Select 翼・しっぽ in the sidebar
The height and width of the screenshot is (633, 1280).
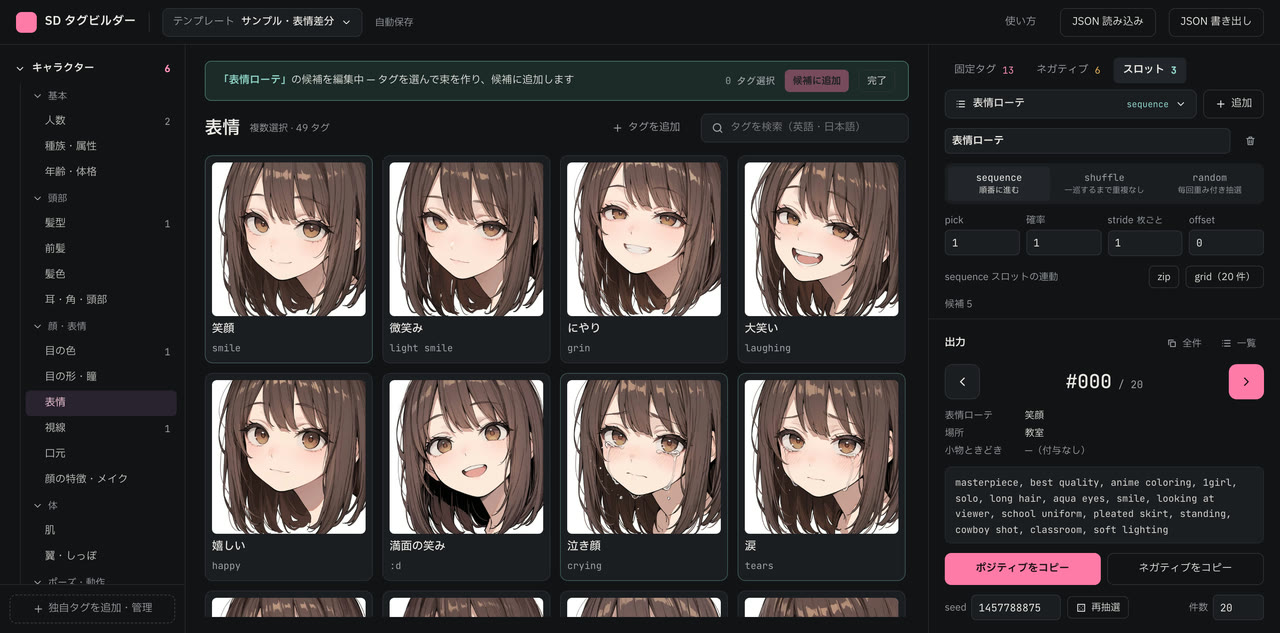point(101,555)
